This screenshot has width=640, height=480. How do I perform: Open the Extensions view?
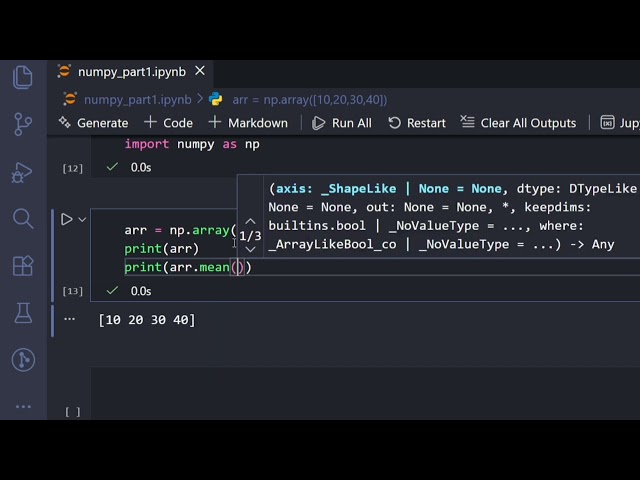point(23,266)
